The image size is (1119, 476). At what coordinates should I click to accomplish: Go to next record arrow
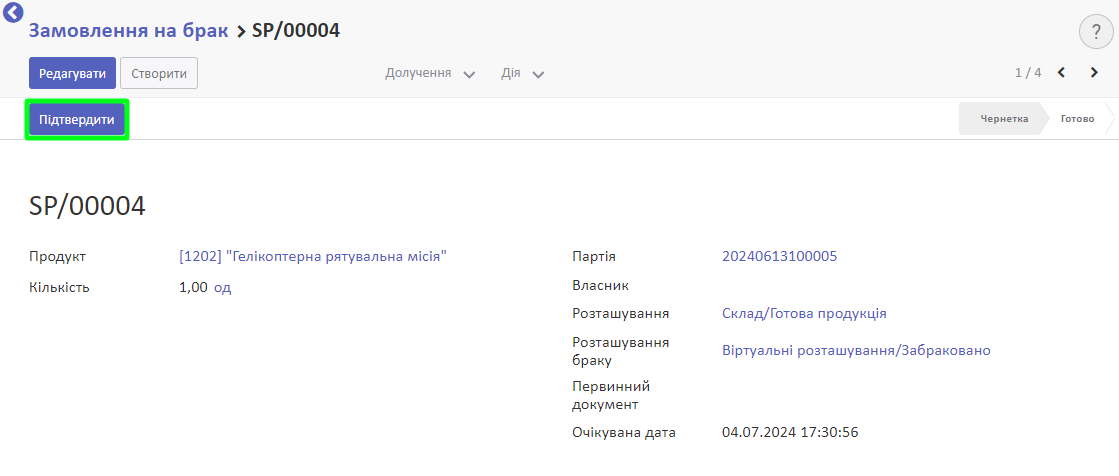[x=1094, y=73]
